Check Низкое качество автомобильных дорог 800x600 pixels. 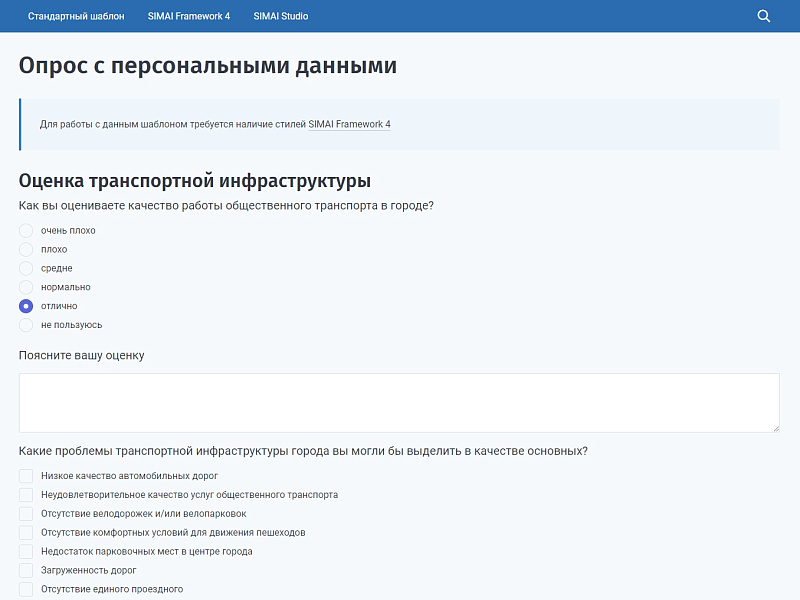tap(25, 476)
